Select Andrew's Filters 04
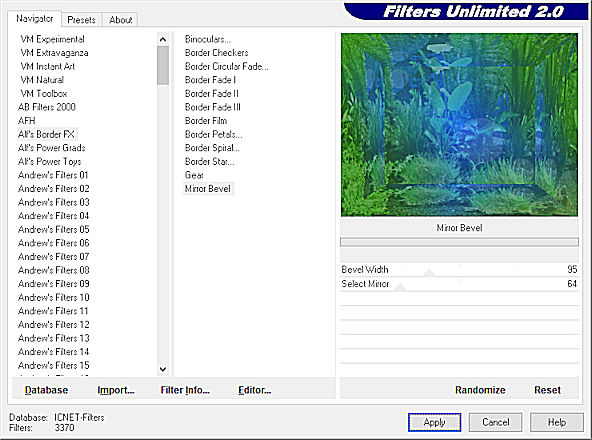This screenshot has width=592, height=440. click(x=54, y=216)
